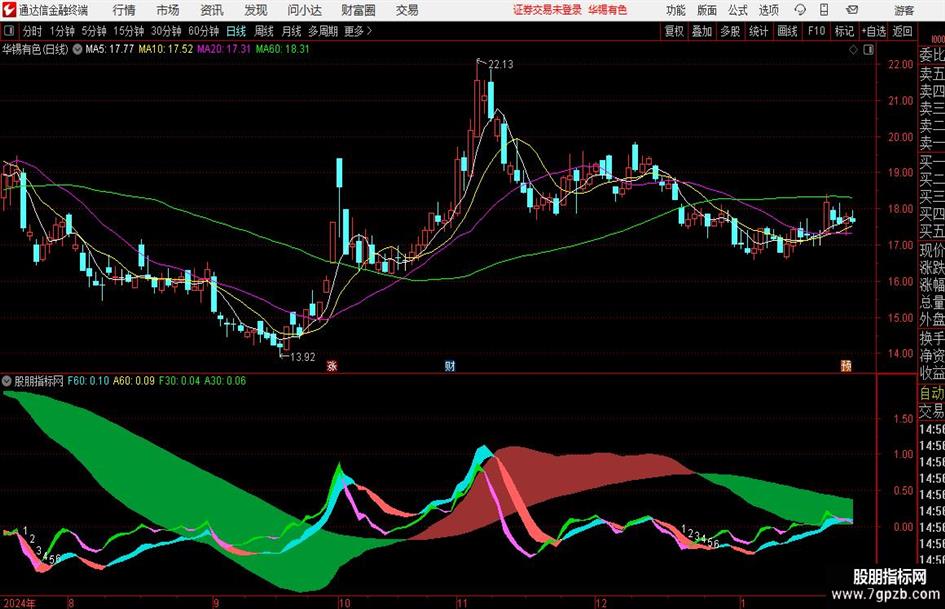This screenshot has width=945, height=609.
Task: Click the 13.92 low price label
Action: pyautogui.click(x=303, y=357)
